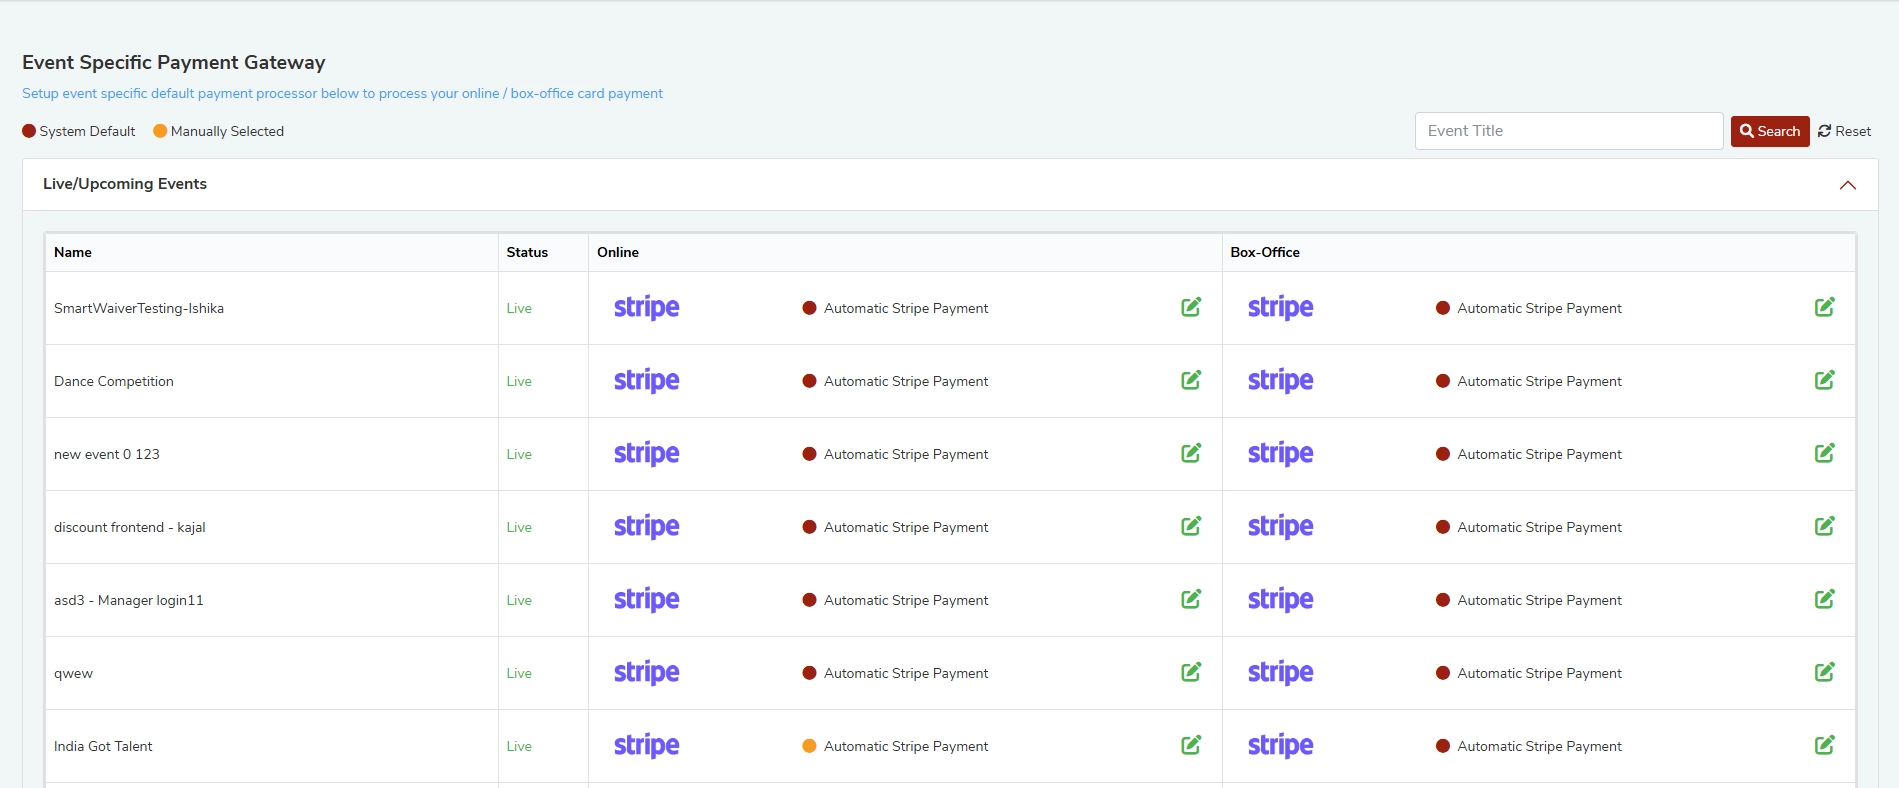
Task: Select event name India Got Talent
Action: click(x=103, y=746)
